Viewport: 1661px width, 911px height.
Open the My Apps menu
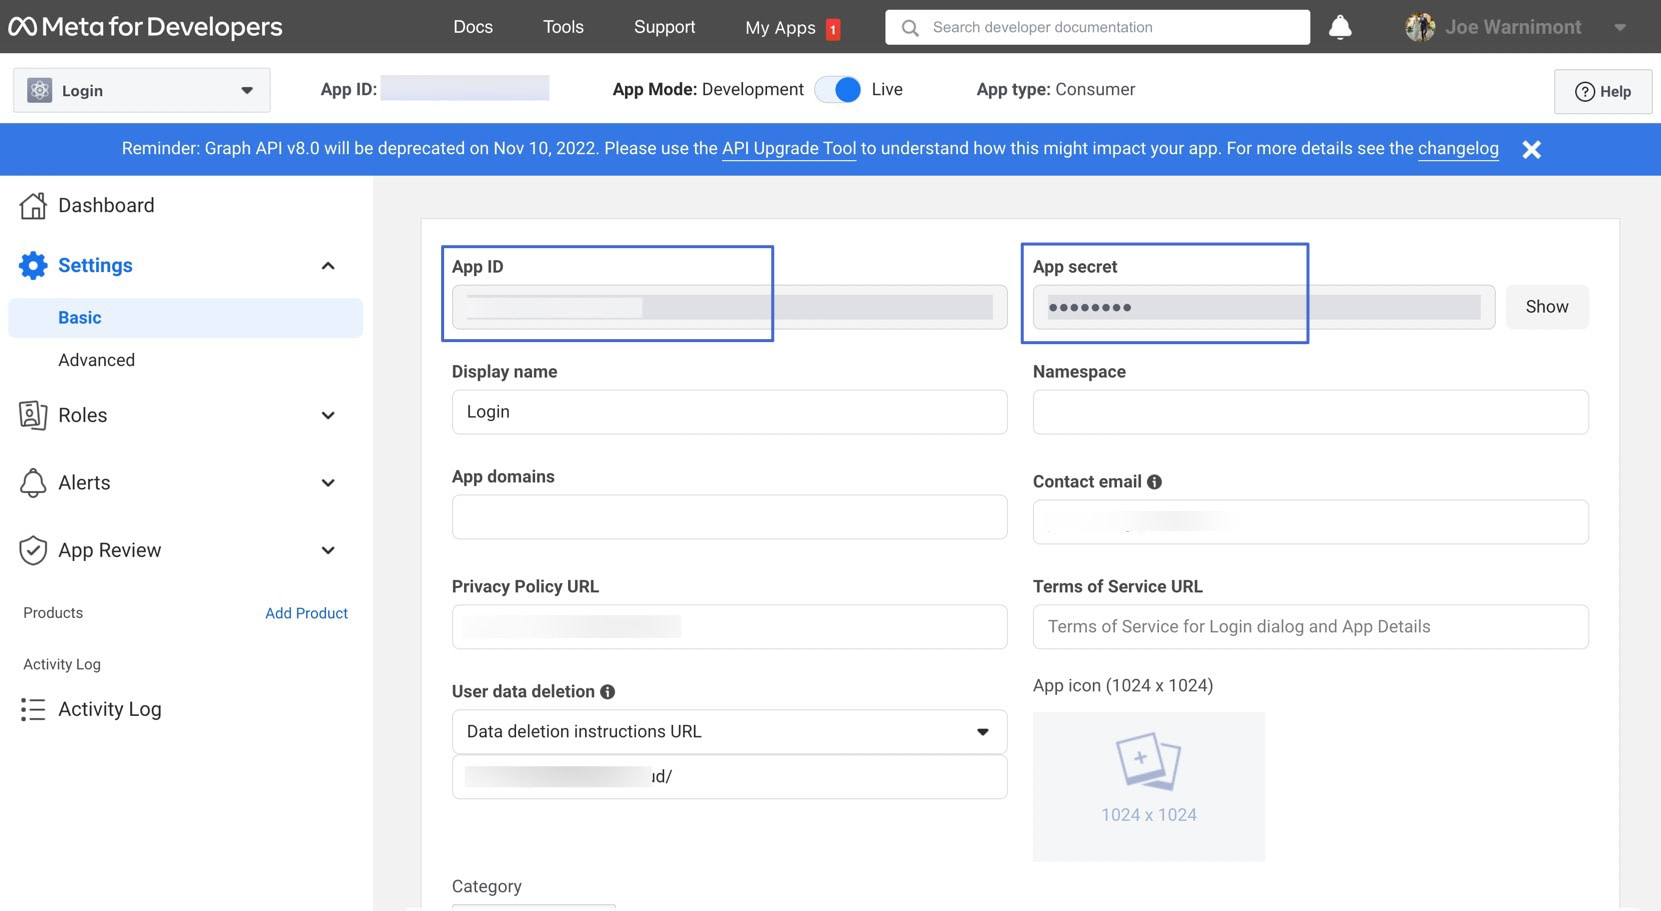[x=782, y=27]
